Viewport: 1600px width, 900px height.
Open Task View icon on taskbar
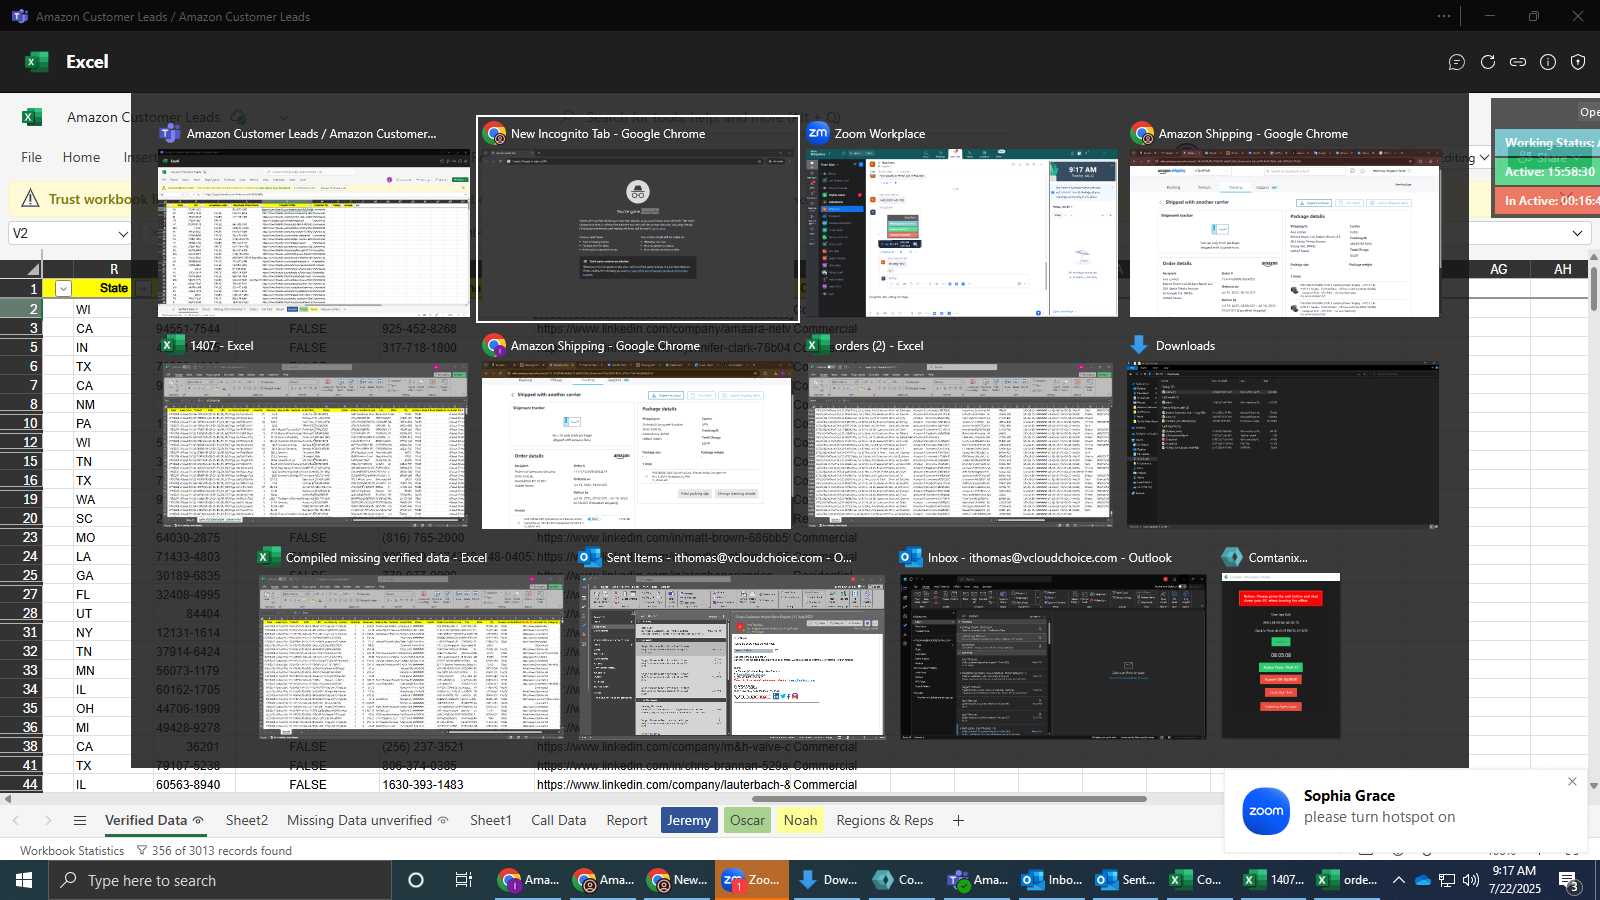coord(464,880)
